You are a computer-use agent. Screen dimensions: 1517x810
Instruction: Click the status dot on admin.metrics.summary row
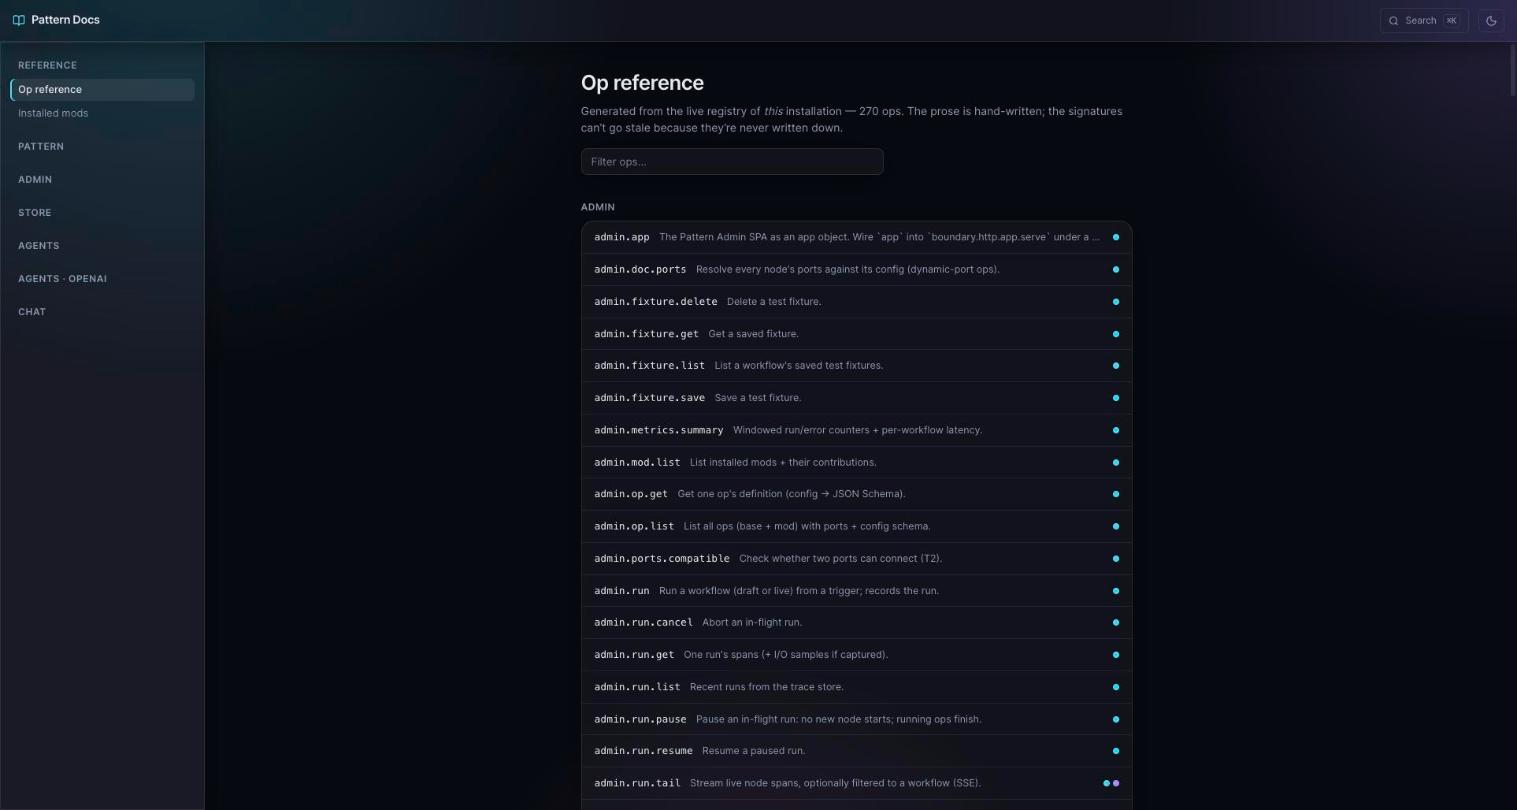(x=1116, y=430)
